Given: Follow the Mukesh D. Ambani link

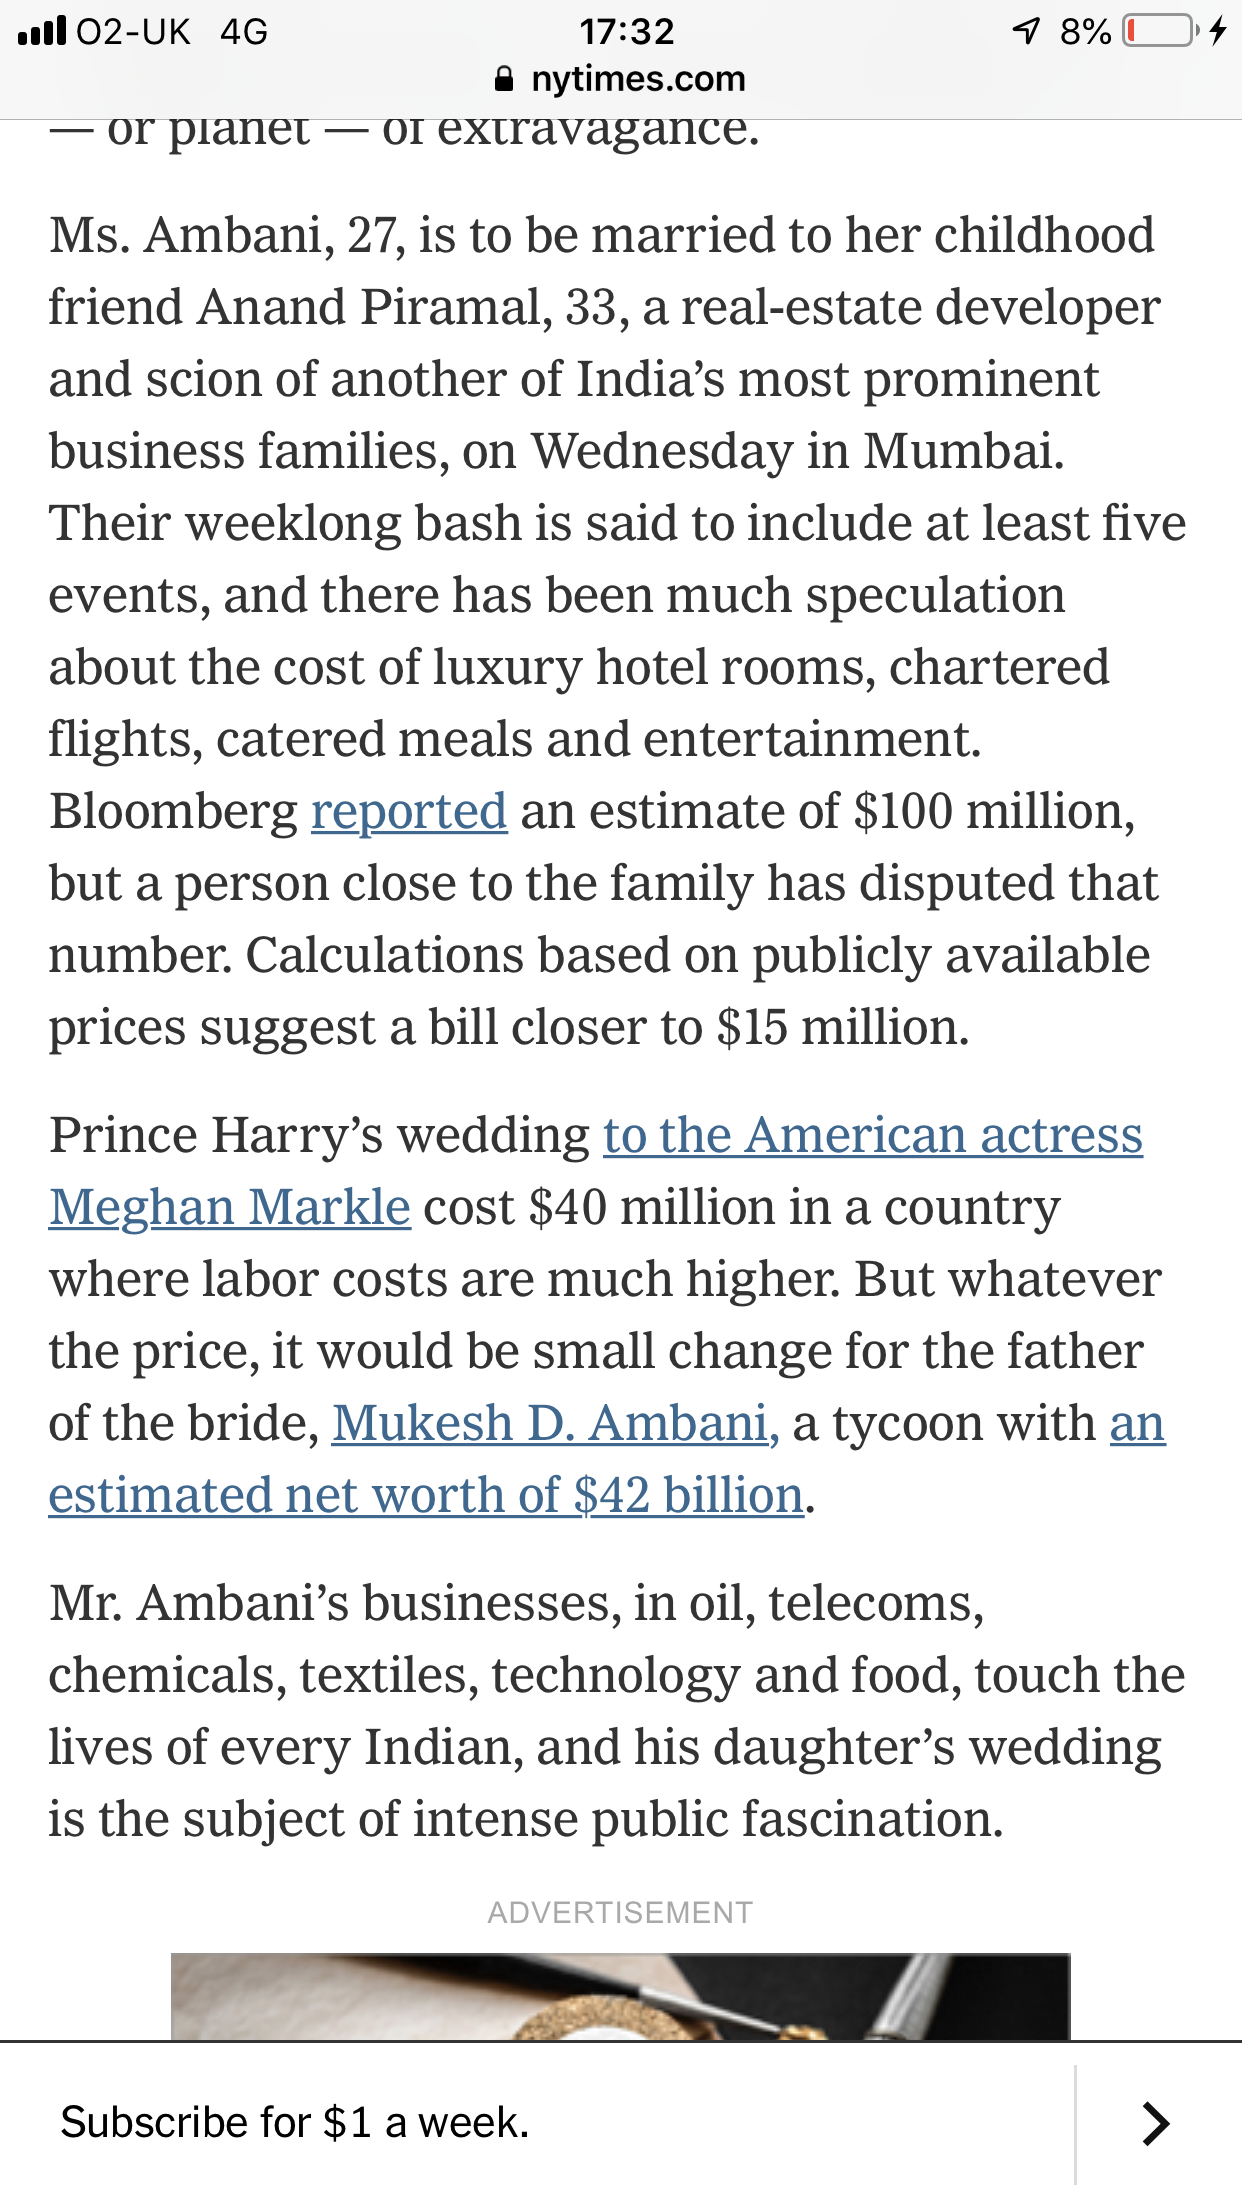Looking at the screenshot, I should 555,1423.
